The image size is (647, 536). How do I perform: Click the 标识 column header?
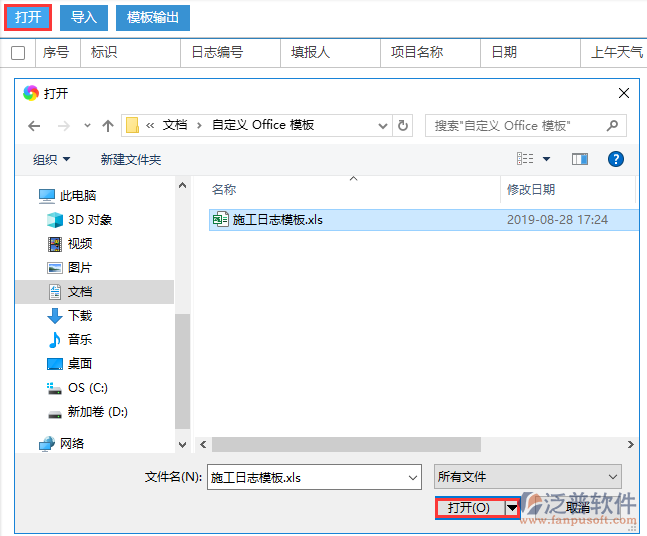pos(130,52)
